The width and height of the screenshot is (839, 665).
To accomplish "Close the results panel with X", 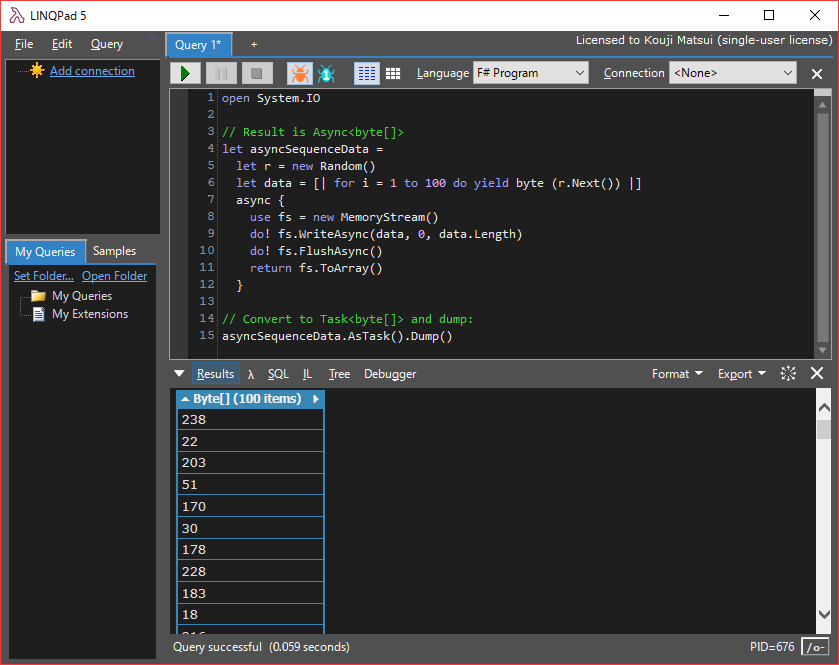I will [817, 373].
